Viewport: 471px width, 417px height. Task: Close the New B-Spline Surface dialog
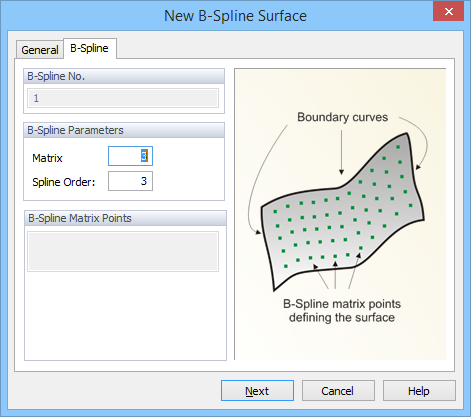pyautogui.click(x=448, y=12)
